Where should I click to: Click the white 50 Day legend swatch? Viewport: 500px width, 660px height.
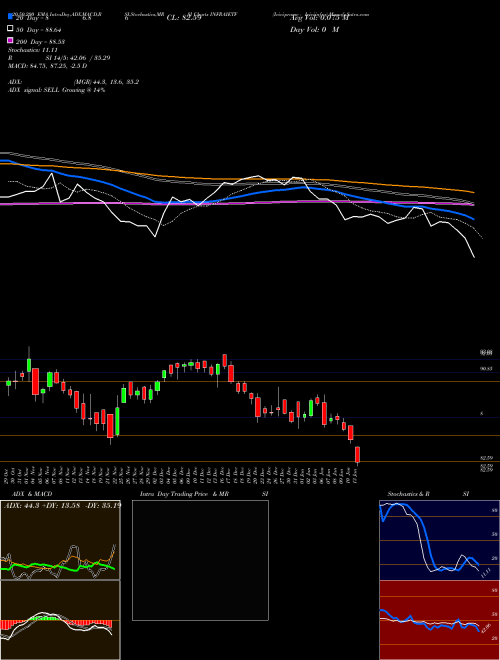point(10,29)
